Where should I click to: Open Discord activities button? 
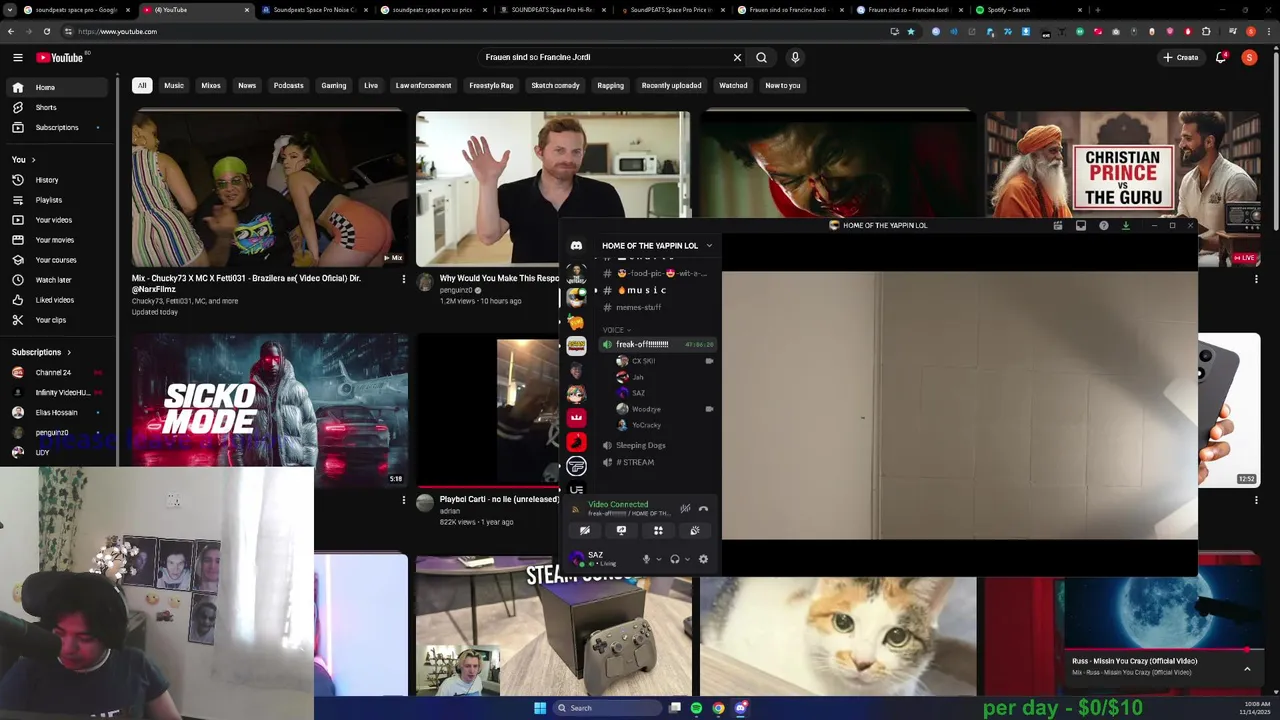tap(658, 530)
